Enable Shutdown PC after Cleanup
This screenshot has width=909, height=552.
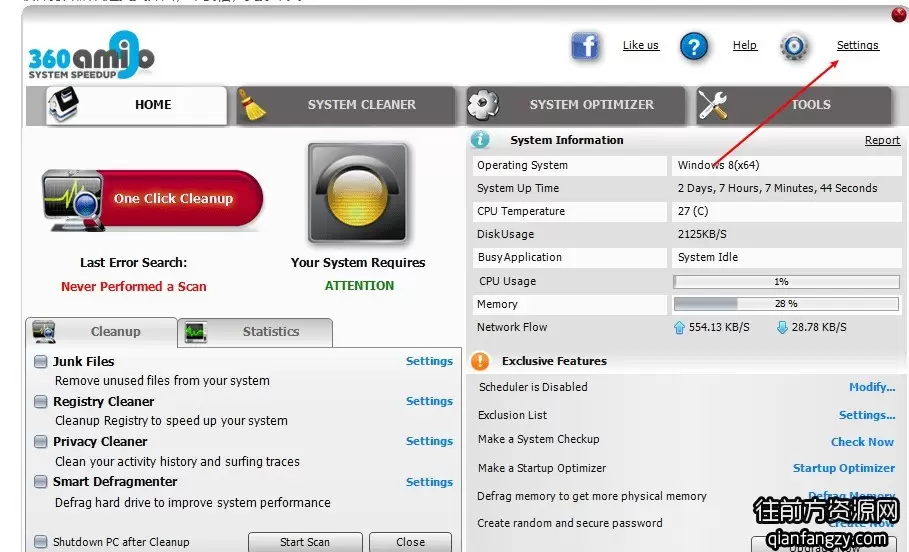41,542
